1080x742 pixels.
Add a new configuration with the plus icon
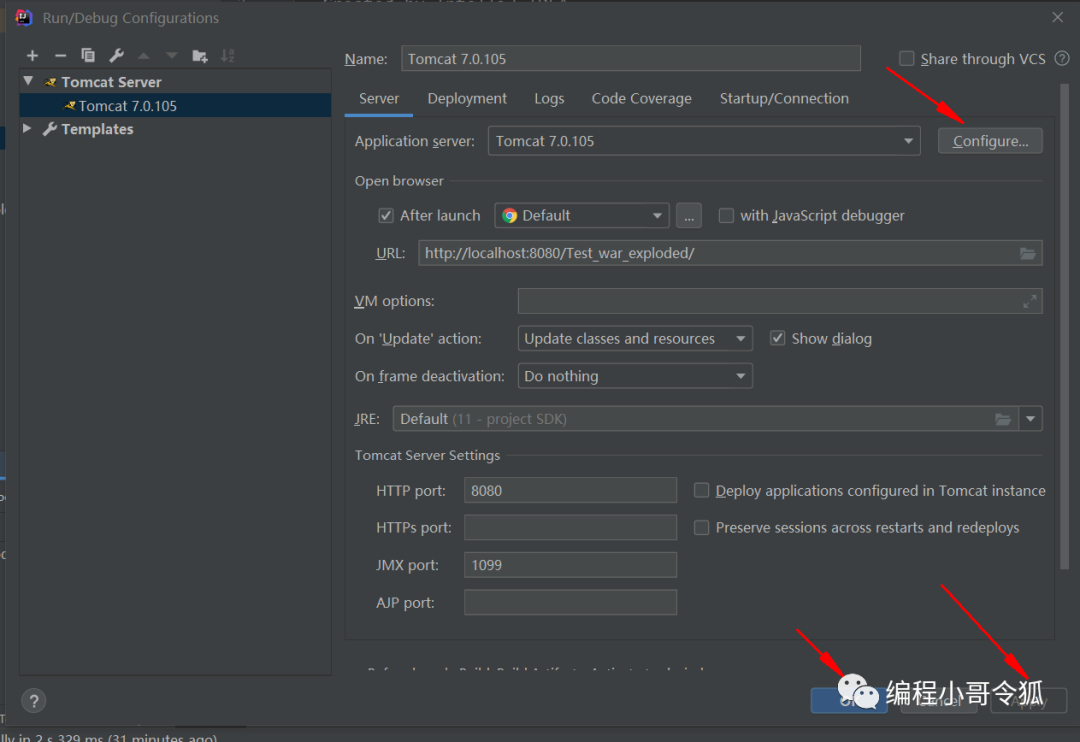click(32, 56)
